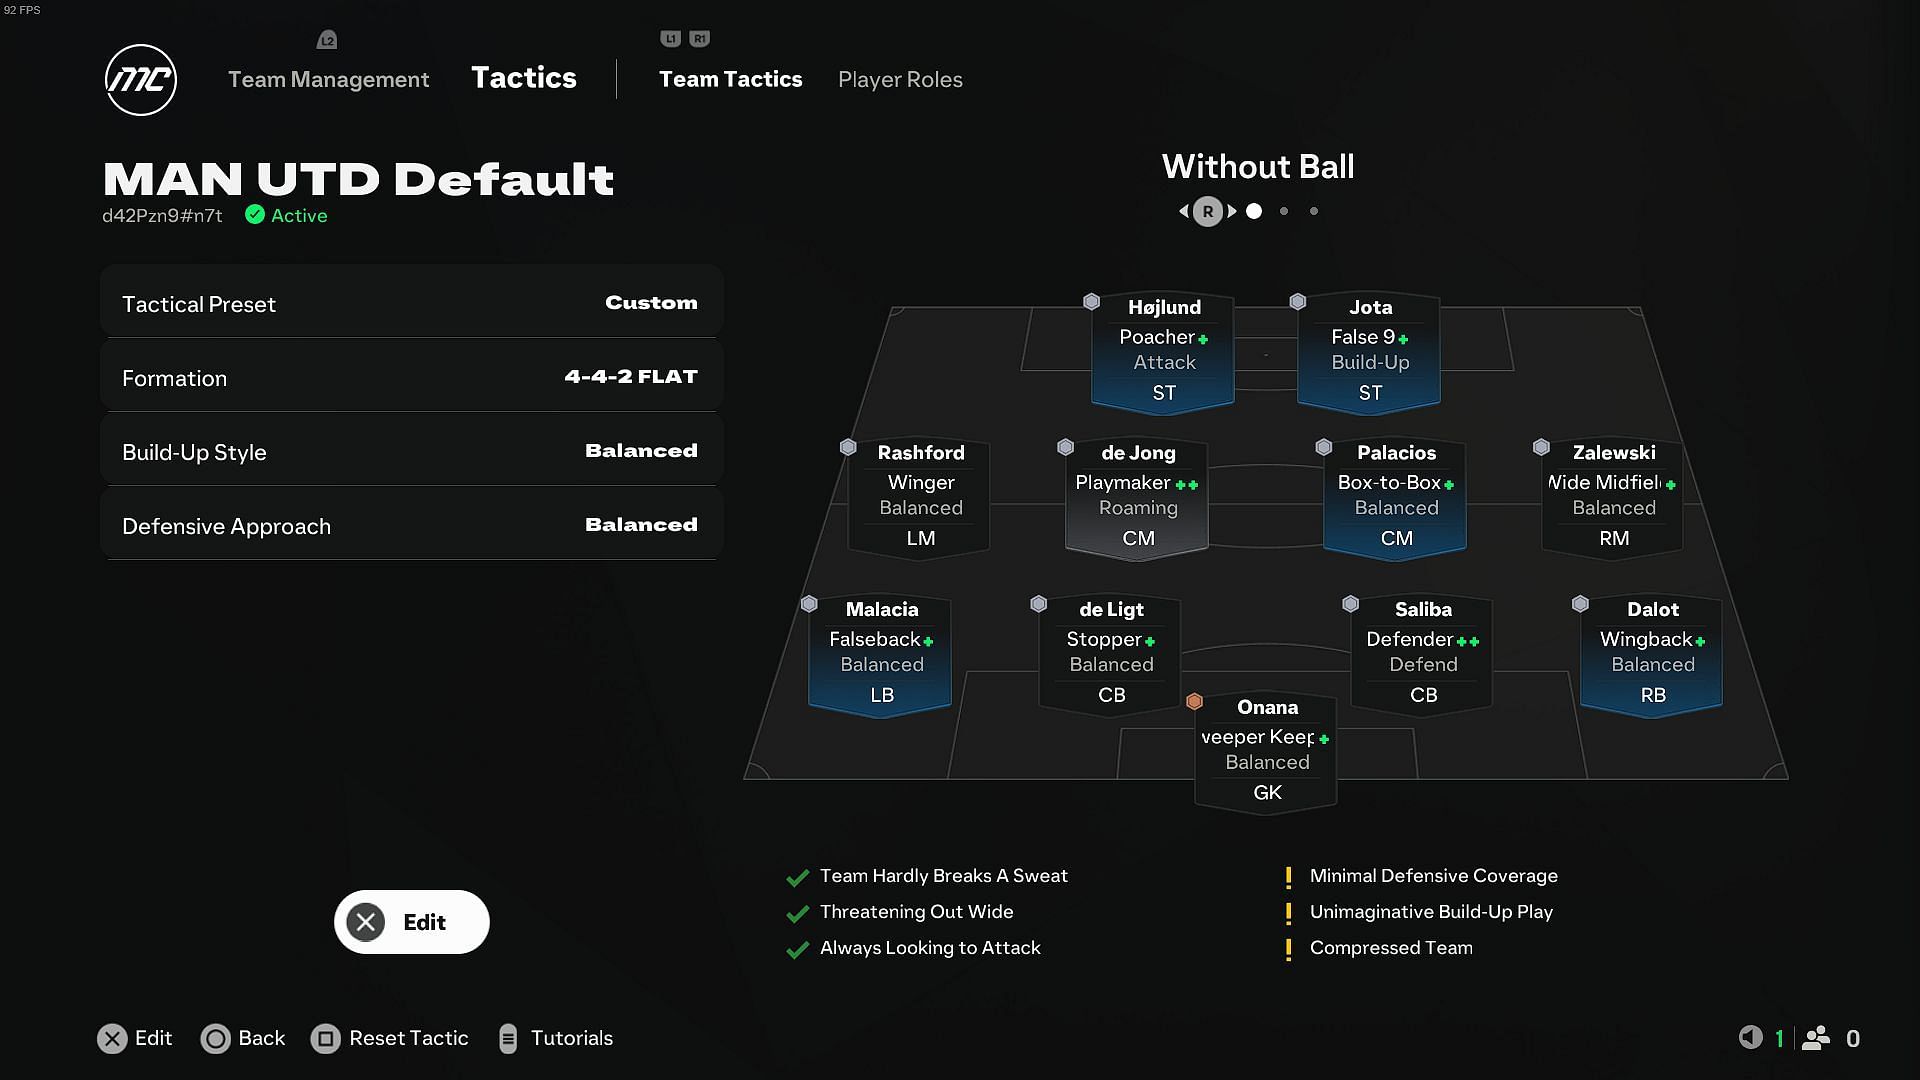Image resolution: width=1920 pixels, height=1080 pixels.
Task: Click the Edit button on tactics screen
Action: 411,920
